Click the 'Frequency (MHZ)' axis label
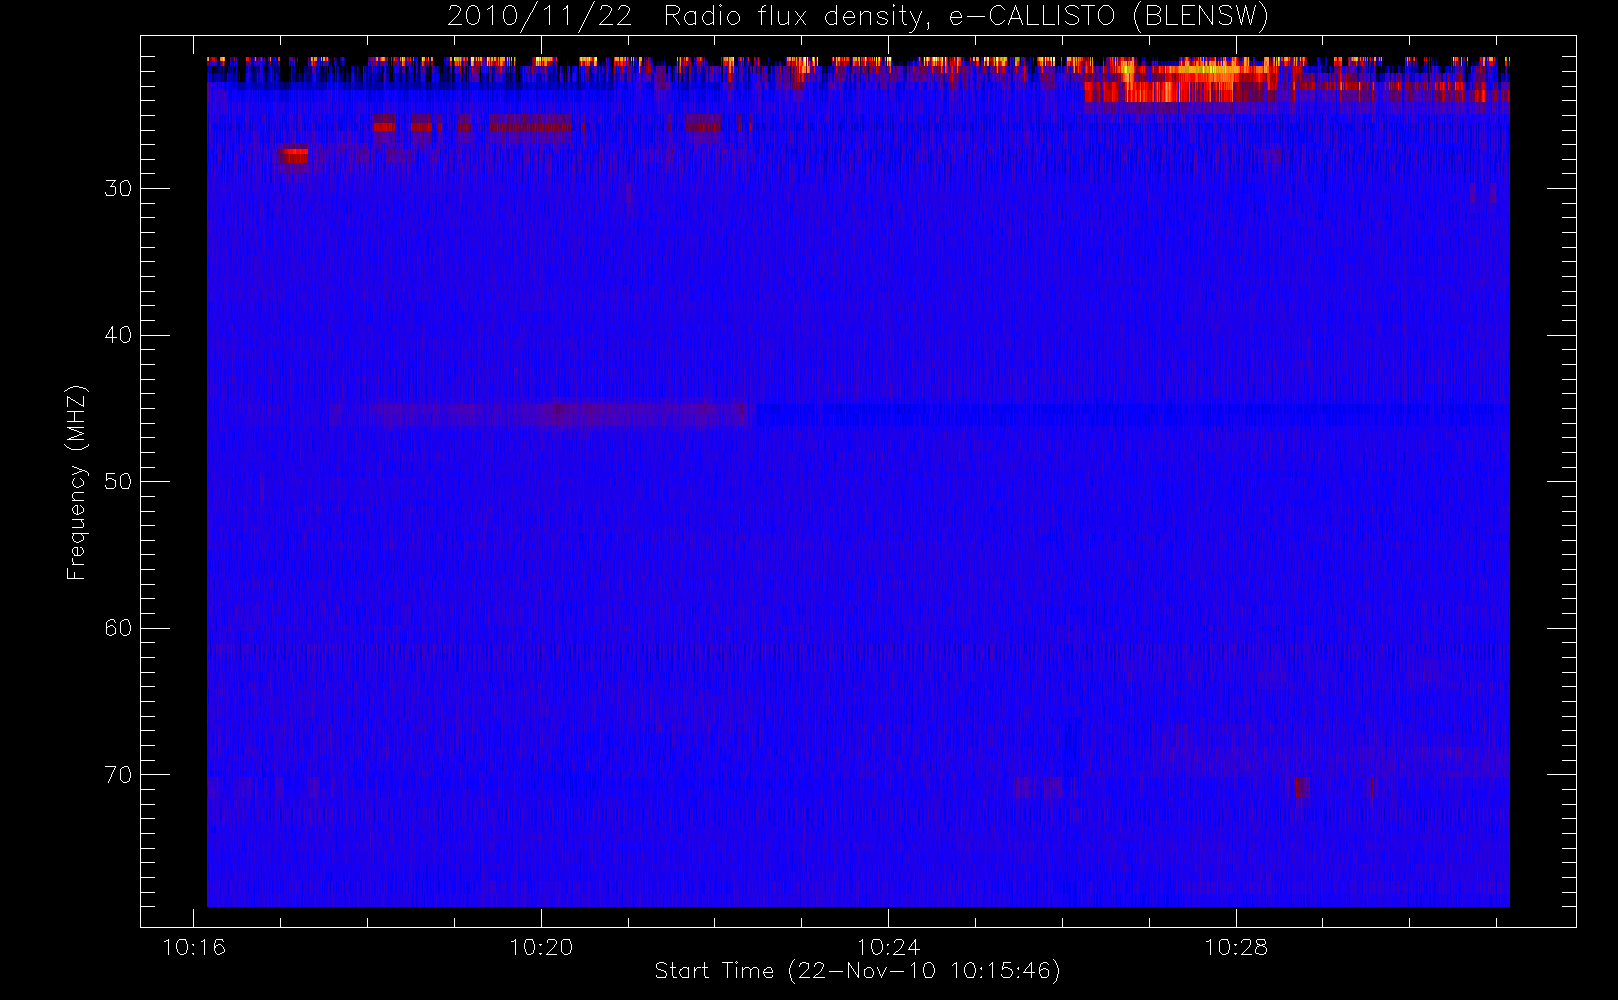Image resolution: width=1618 pixels, height=1000 pixels. coord(76,482)
